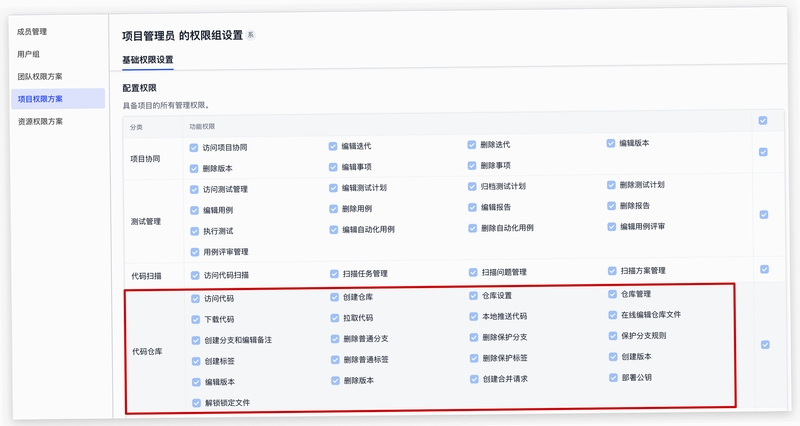
Task: Toggle the 编辑事项 checkbox
Action: 333,167
